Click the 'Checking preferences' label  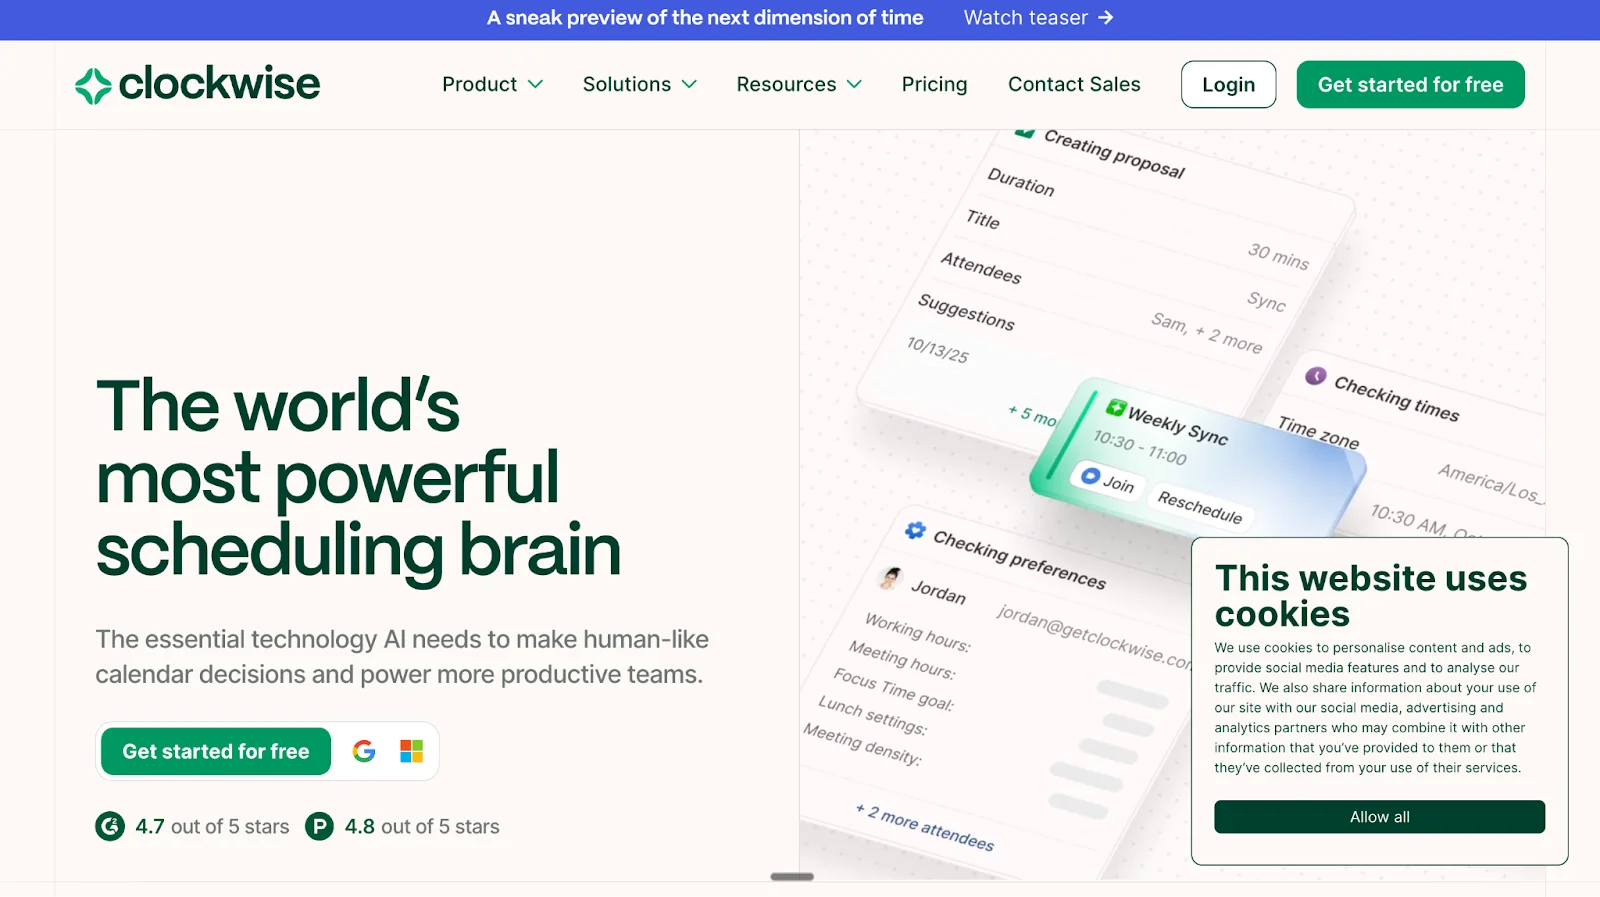pyautogui.click(x=1020, y=560)
